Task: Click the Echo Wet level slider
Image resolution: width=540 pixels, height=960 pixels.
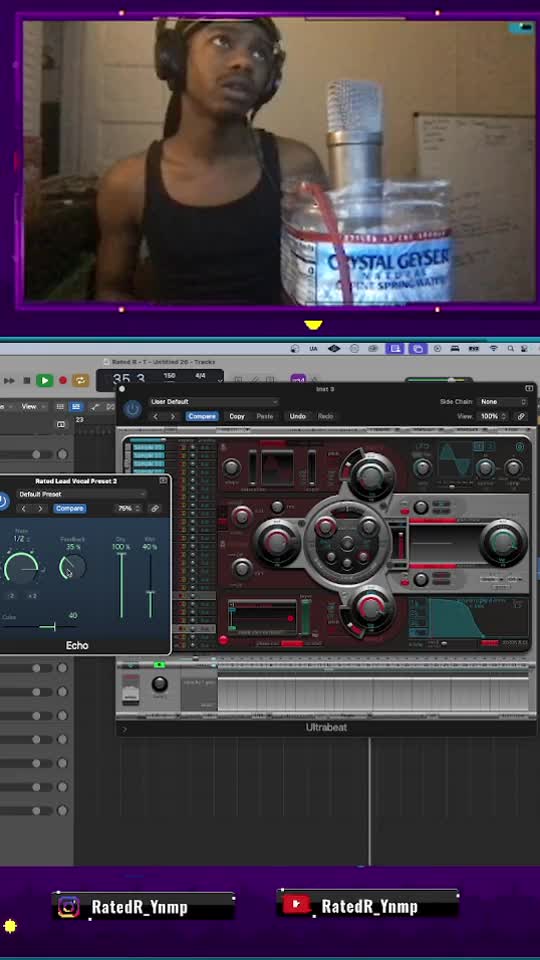Action: pos(150,585)
